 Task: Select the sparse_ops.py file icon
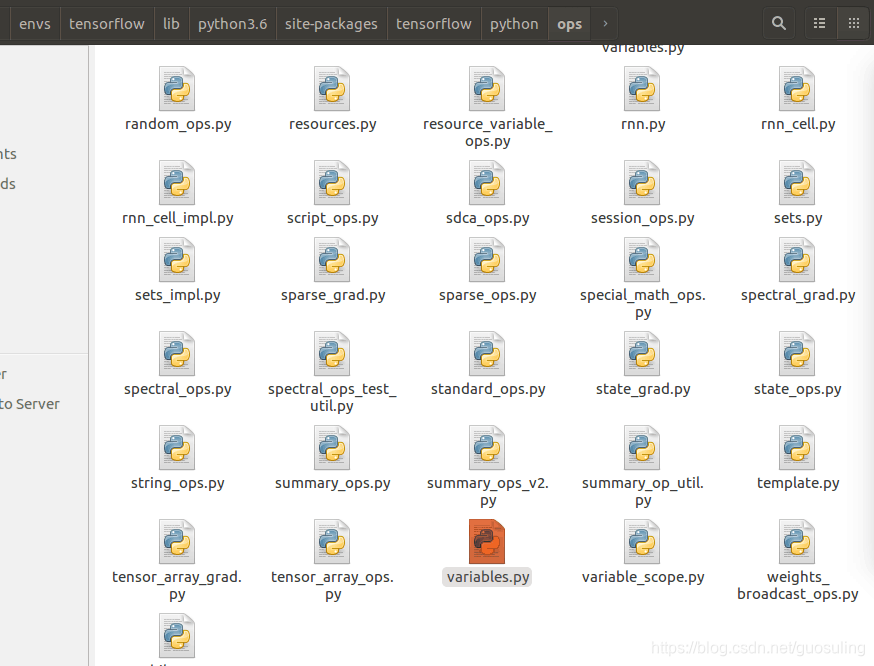[x=487, y=260]
